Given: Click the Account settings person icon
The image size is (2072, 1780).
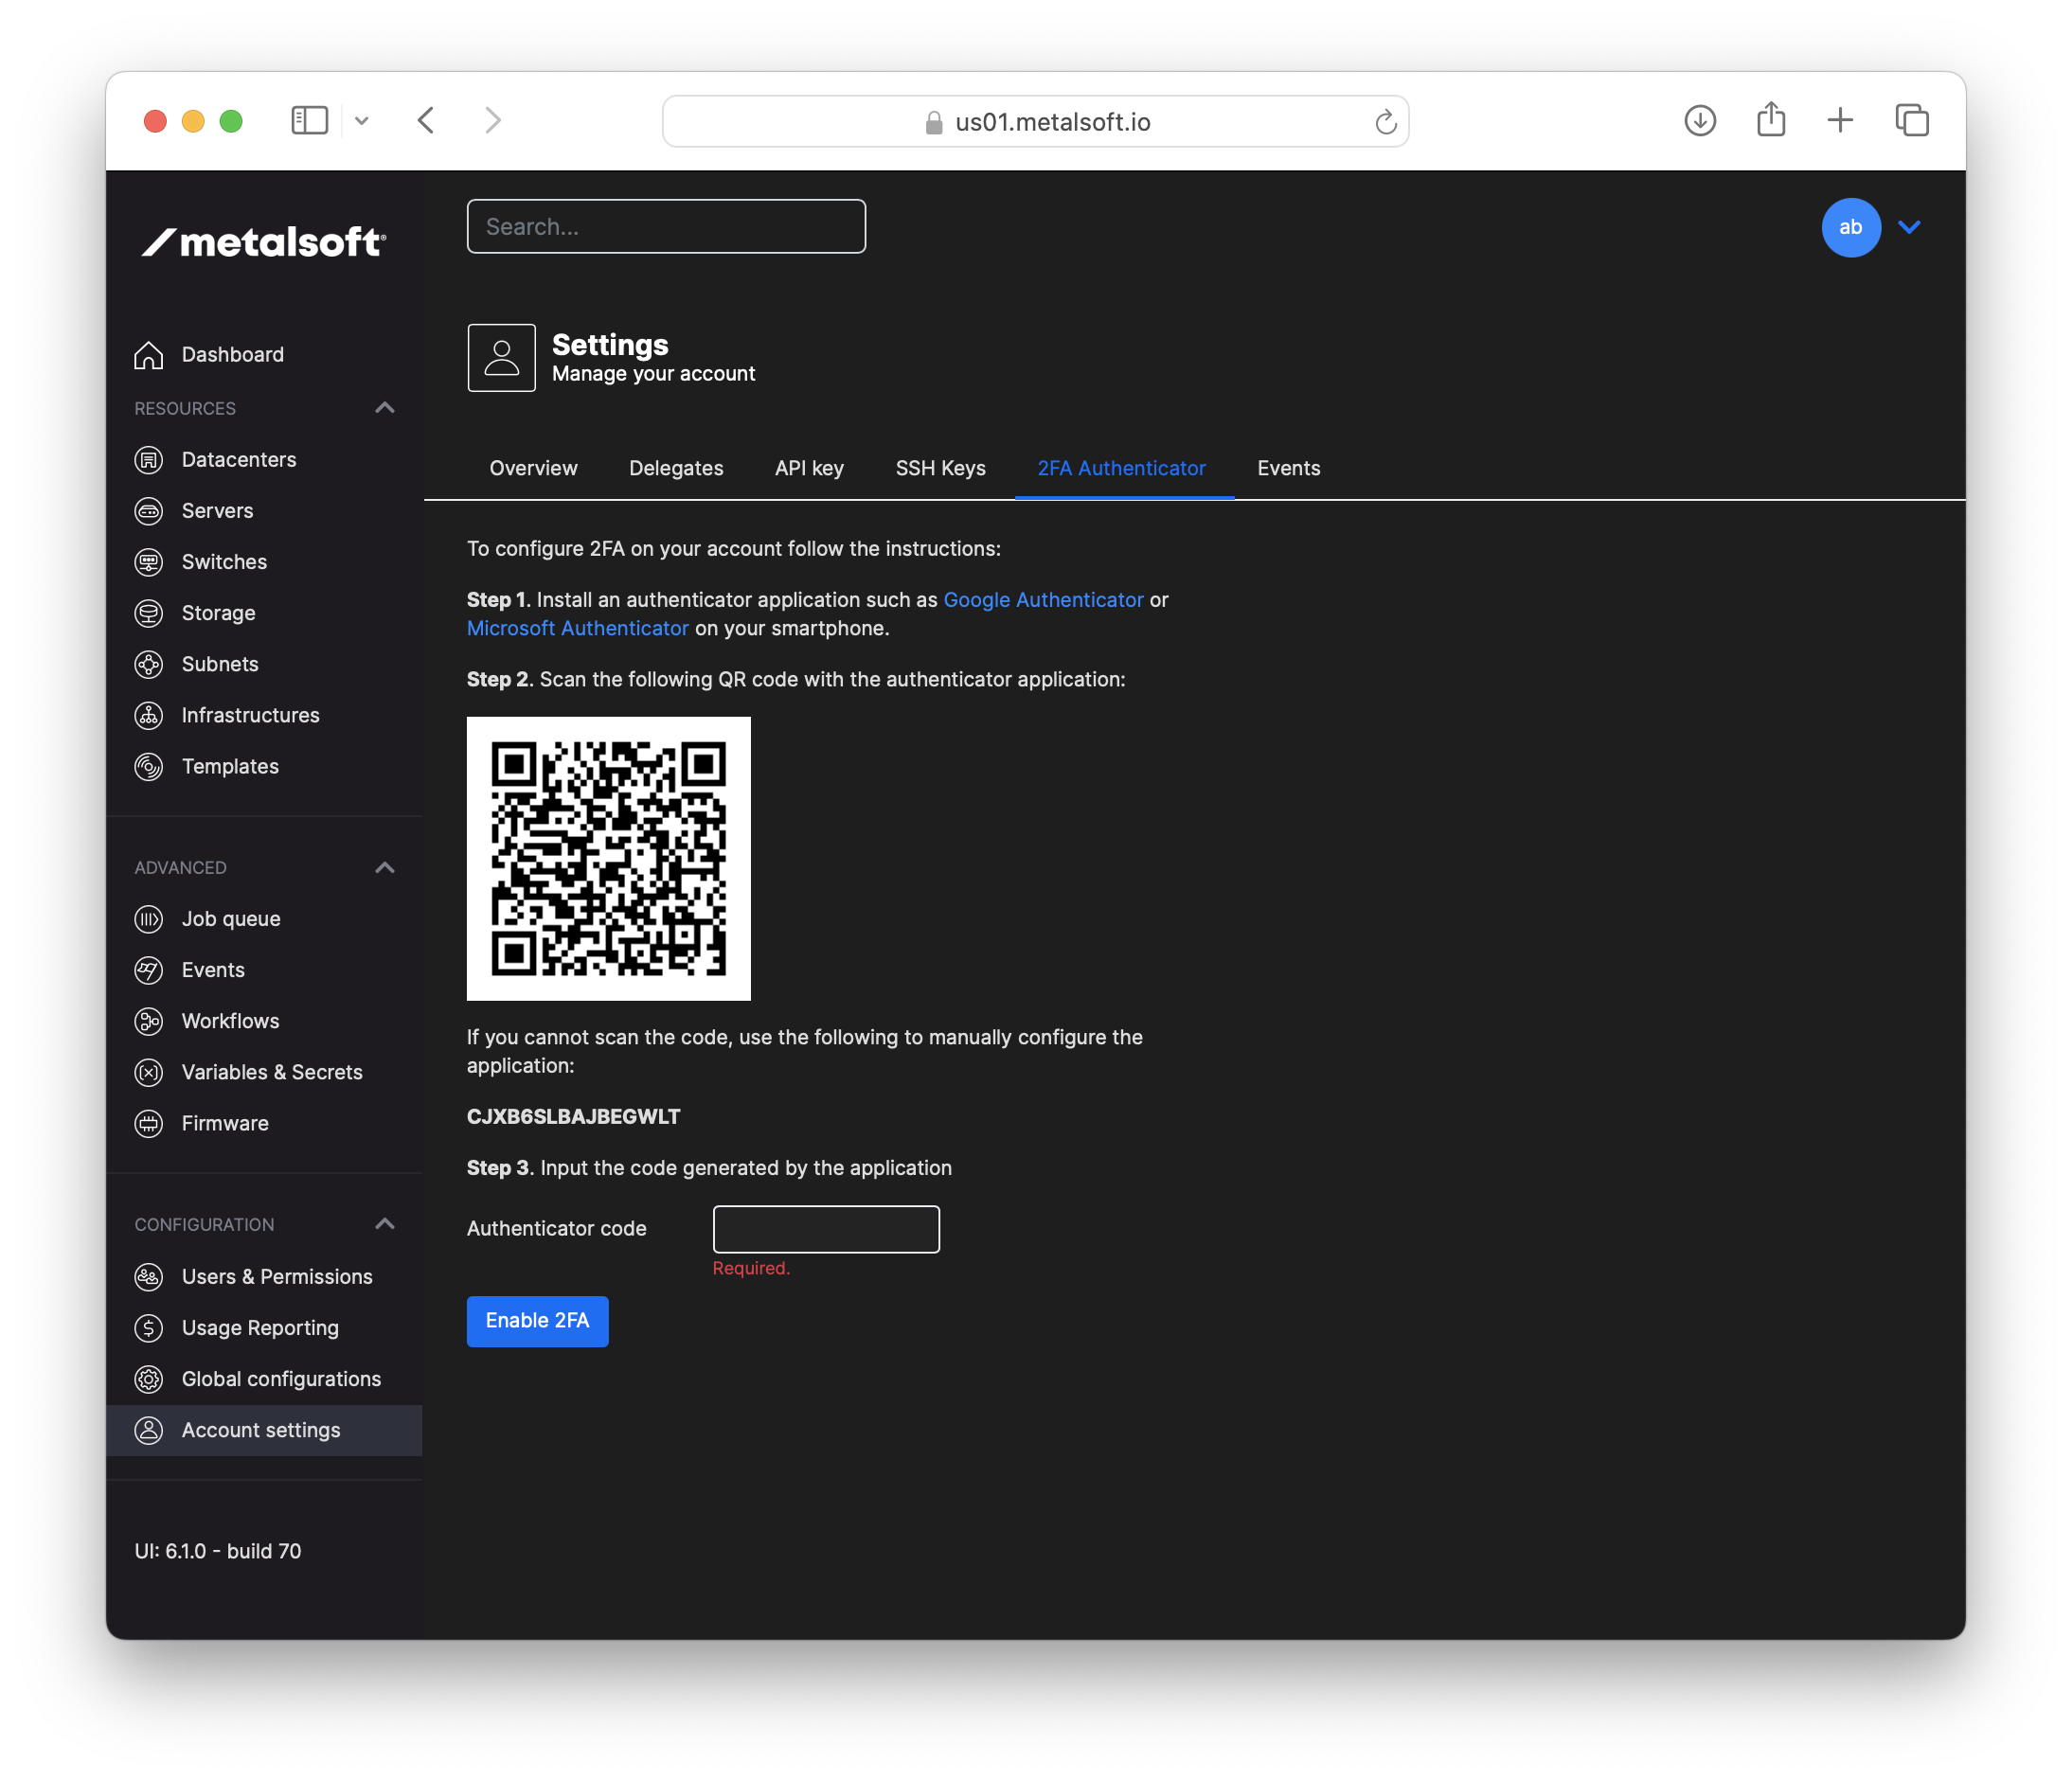Looking at the screenshot, I should 149,1431.
